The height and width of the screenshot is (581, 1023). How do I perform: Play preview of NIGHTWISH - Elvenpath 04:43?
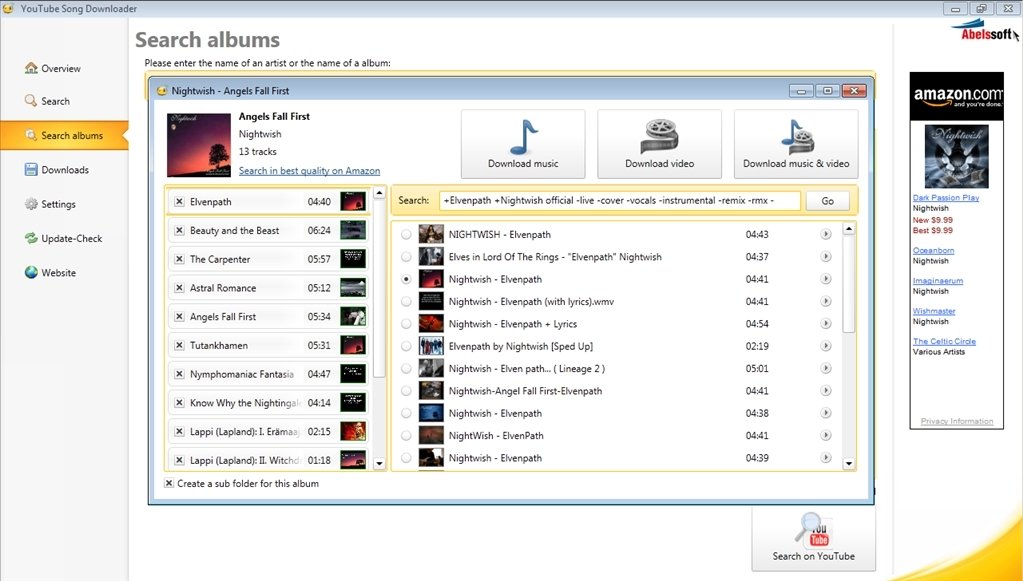825,234
